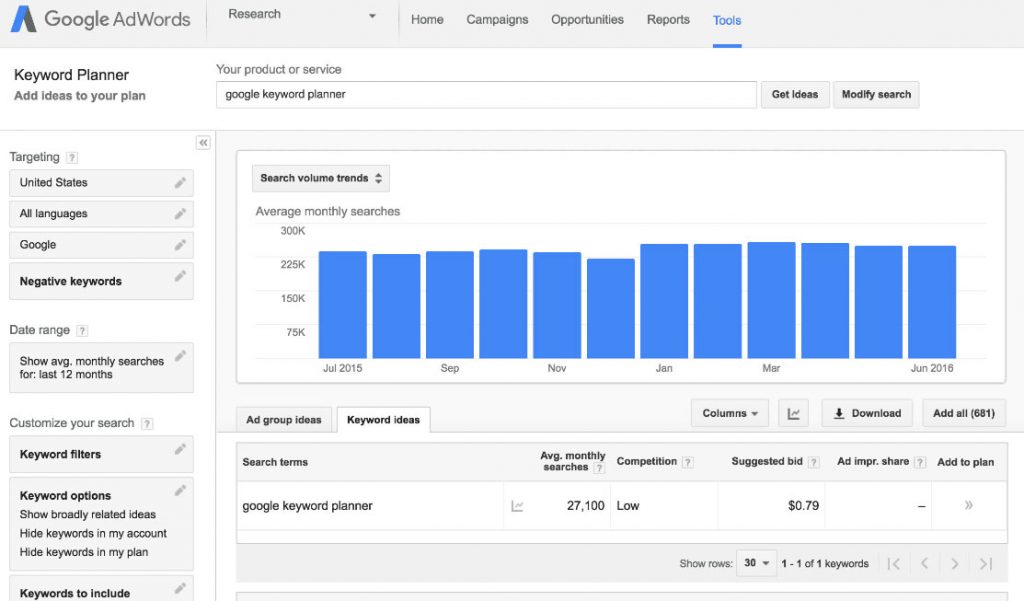Go to next page of keywords

[x=955, y=564]
